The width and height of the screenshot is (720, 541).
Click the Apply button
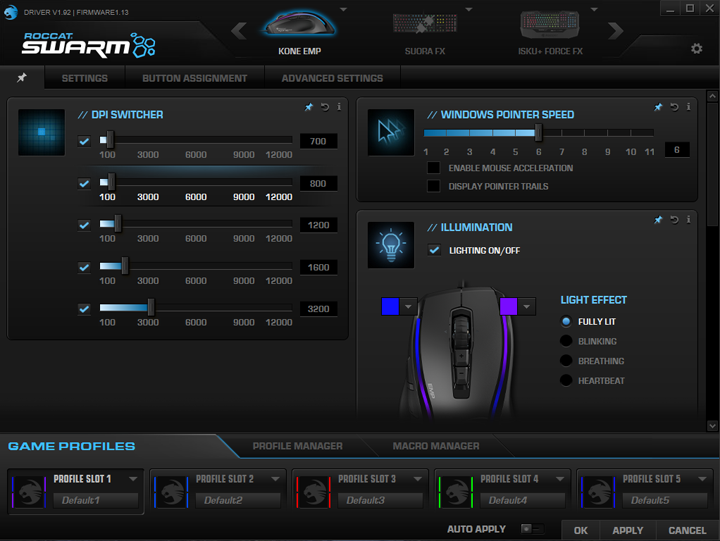pos(627,530)
